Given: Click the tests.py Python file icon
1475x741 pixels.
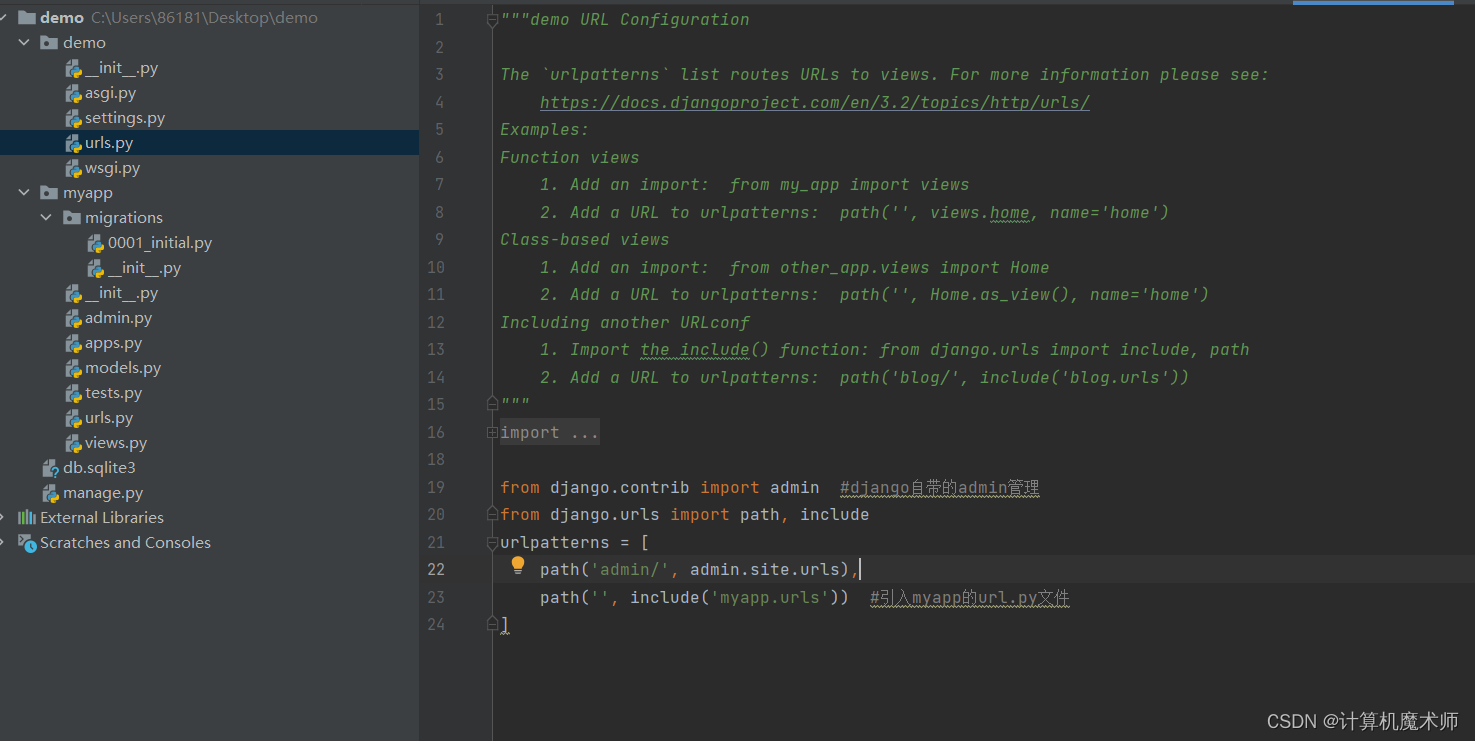Looking at the screenshot, I should (73, 393).
